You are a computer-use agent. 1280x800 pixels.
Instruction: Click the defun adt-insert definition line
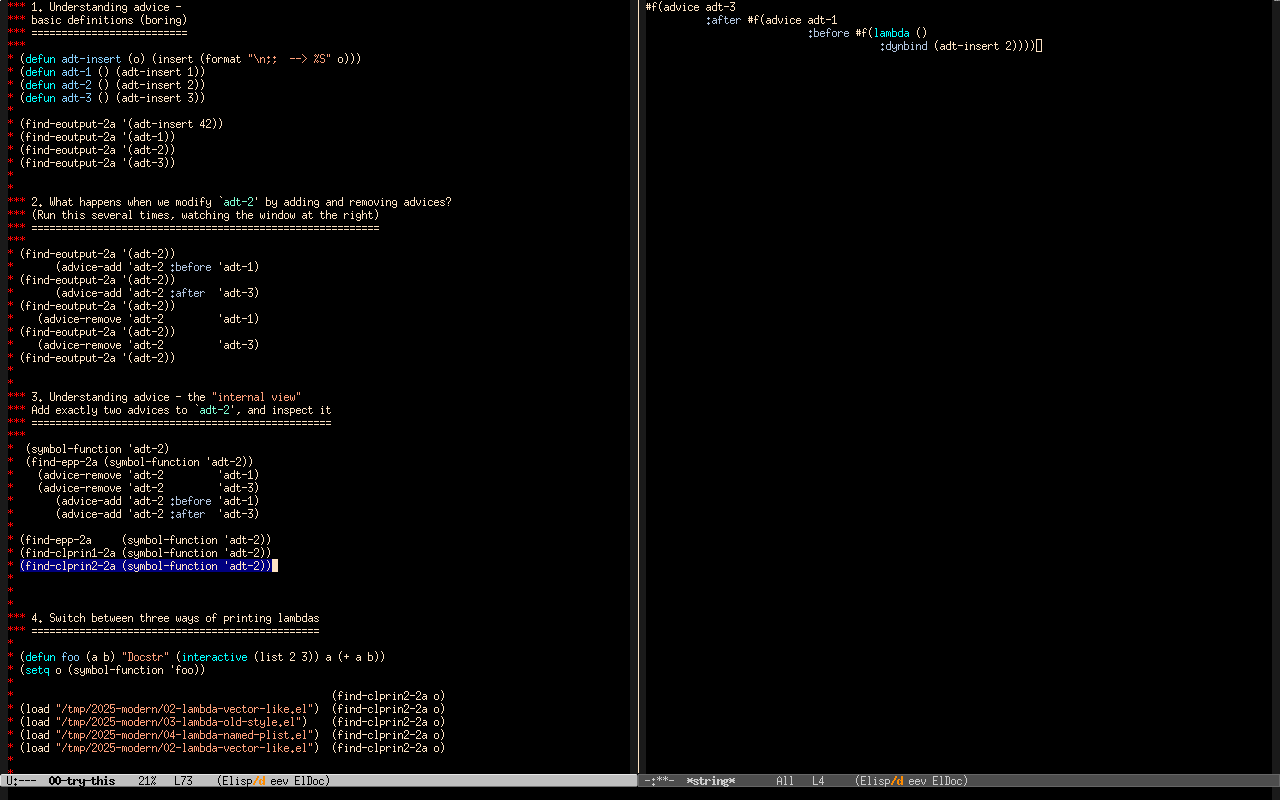tap(190, 59)
